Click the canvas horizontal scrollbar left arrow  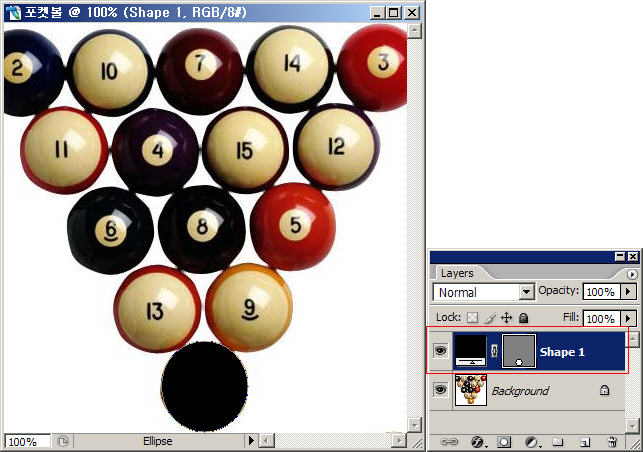point(267,441)
